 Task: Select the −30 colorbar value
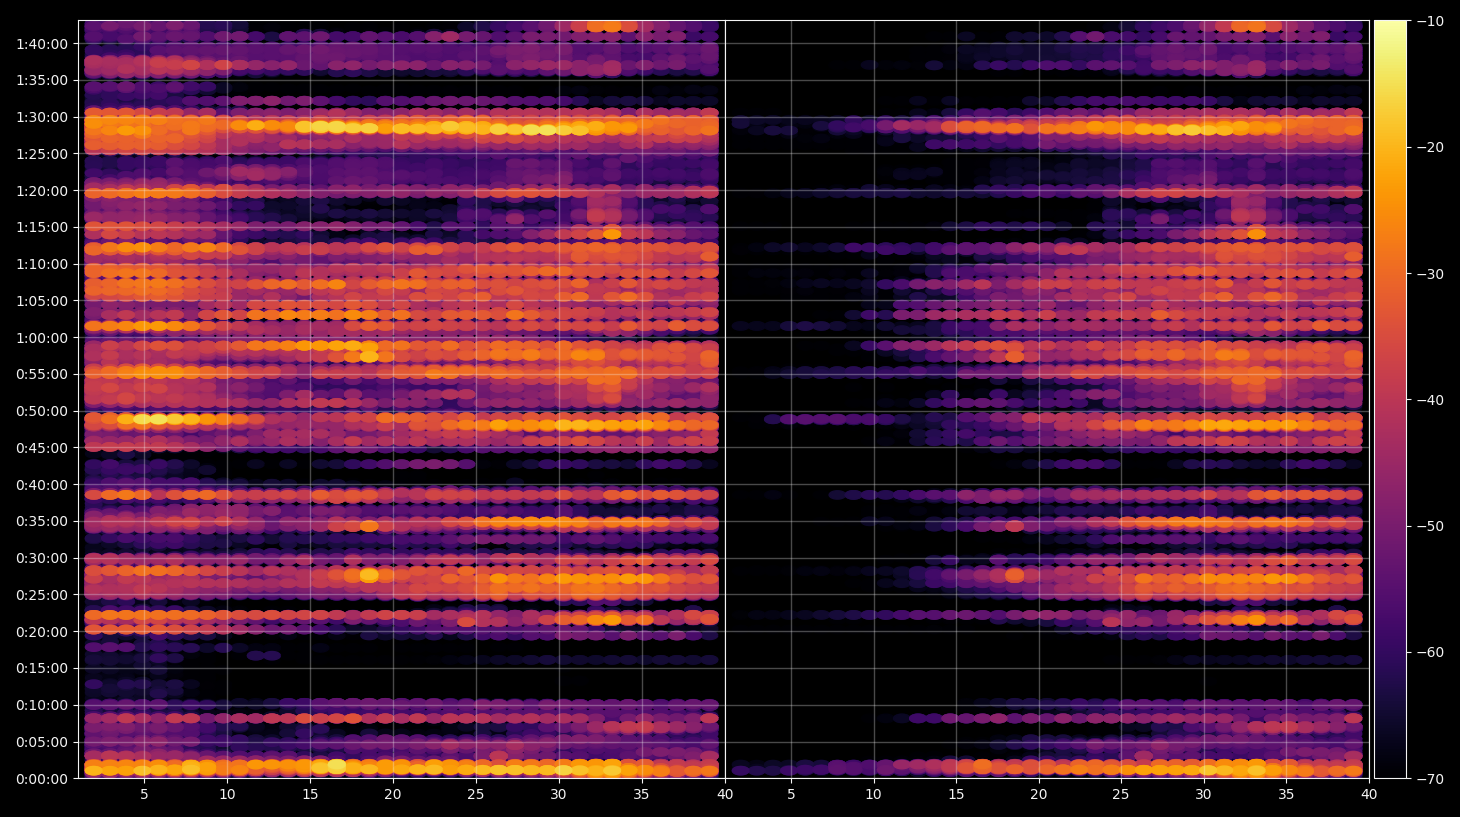(1431, 274)
